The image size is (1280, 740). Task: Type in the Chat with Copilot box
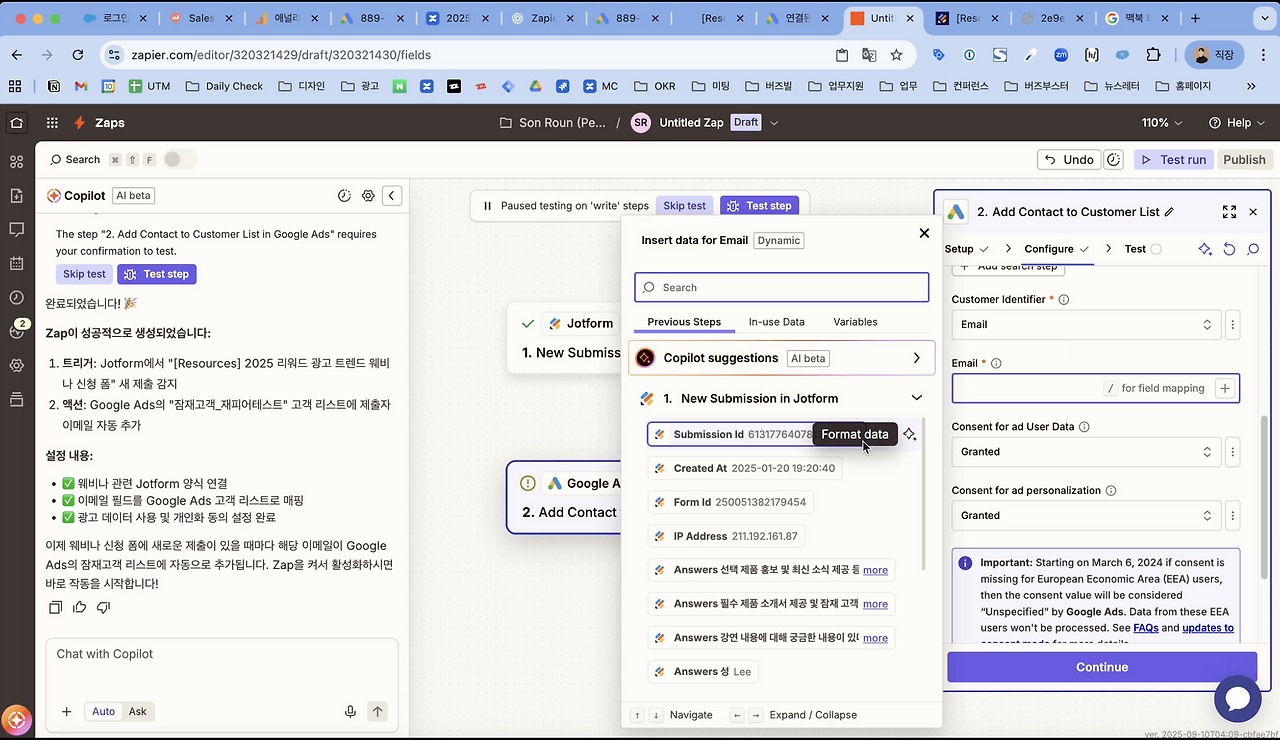click(x=222, y=654)
